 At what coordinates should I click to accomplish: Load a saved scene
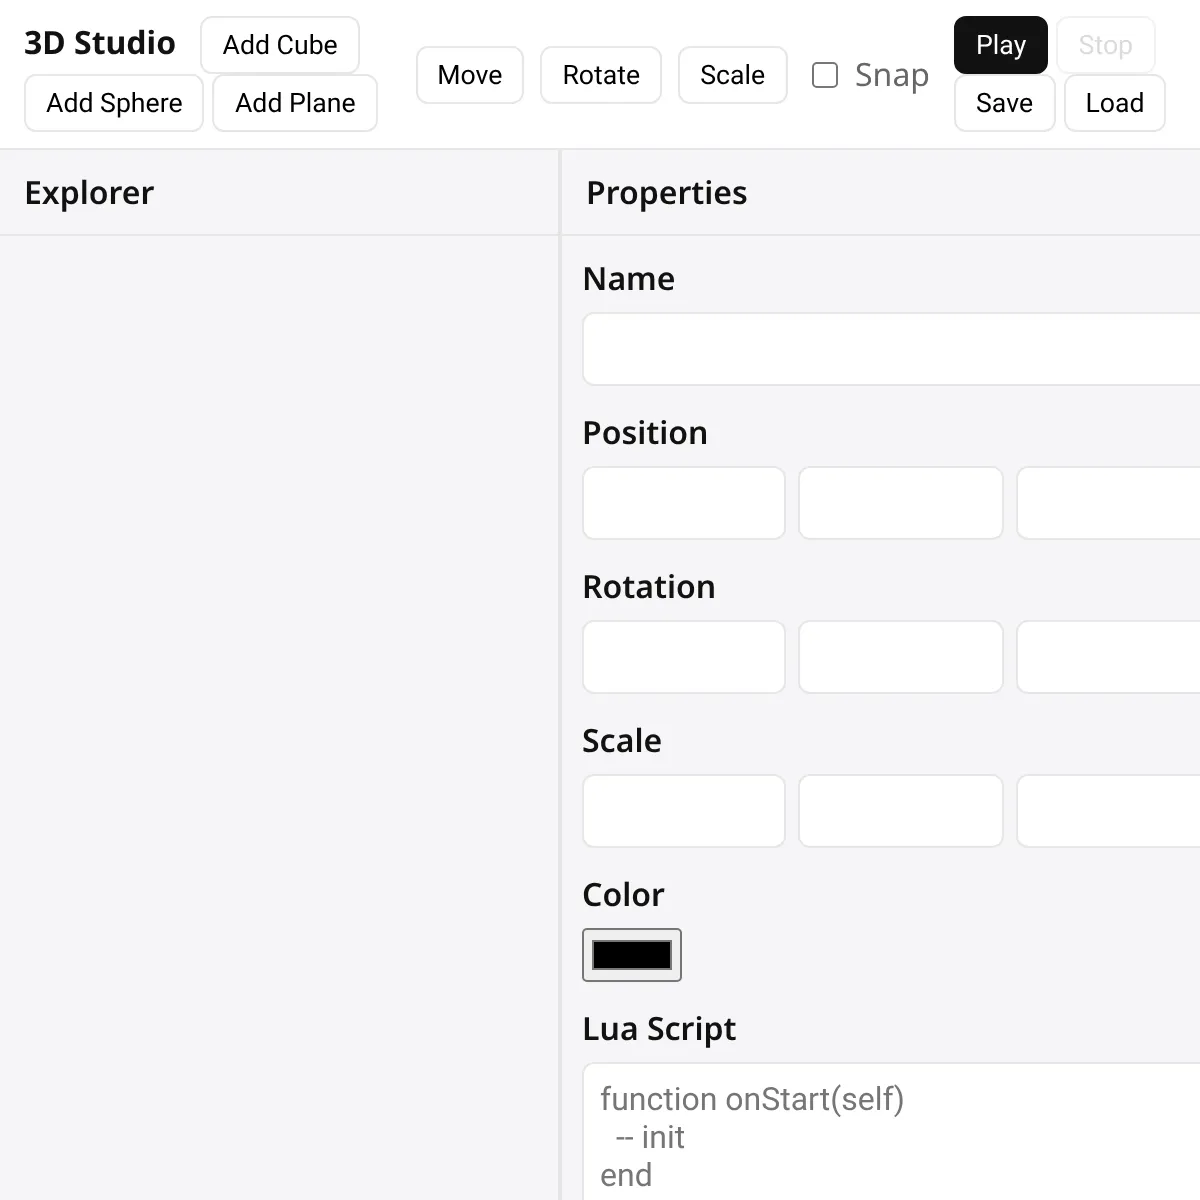tap(1115, 103)
